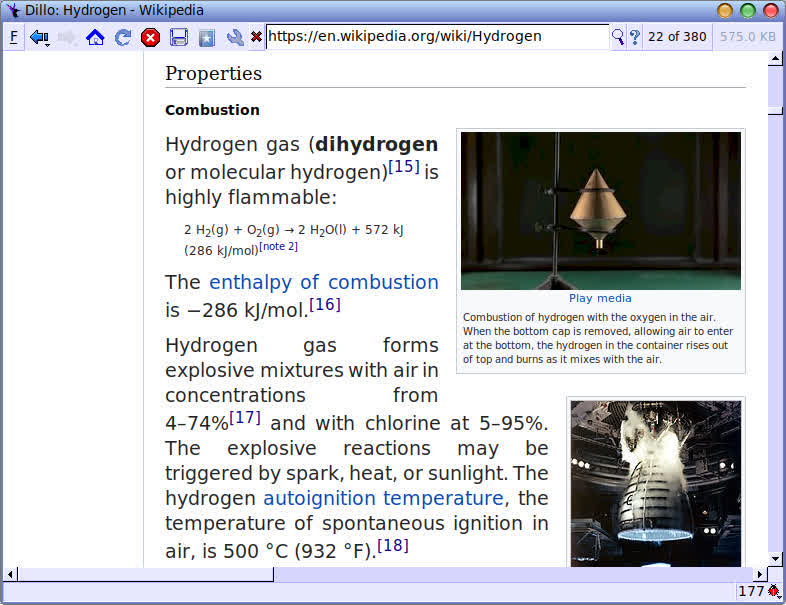786x605 pixels.
Task: Open the bug meter icon in status bar
Action: [x=774, y=591]
